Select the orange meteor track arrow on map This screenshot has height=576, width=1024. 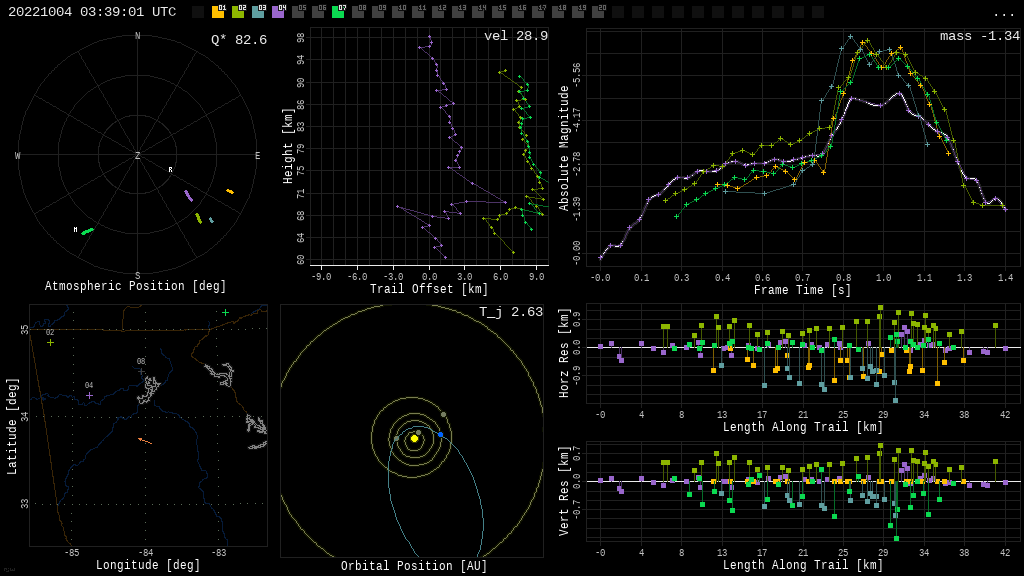click(145, 440)
